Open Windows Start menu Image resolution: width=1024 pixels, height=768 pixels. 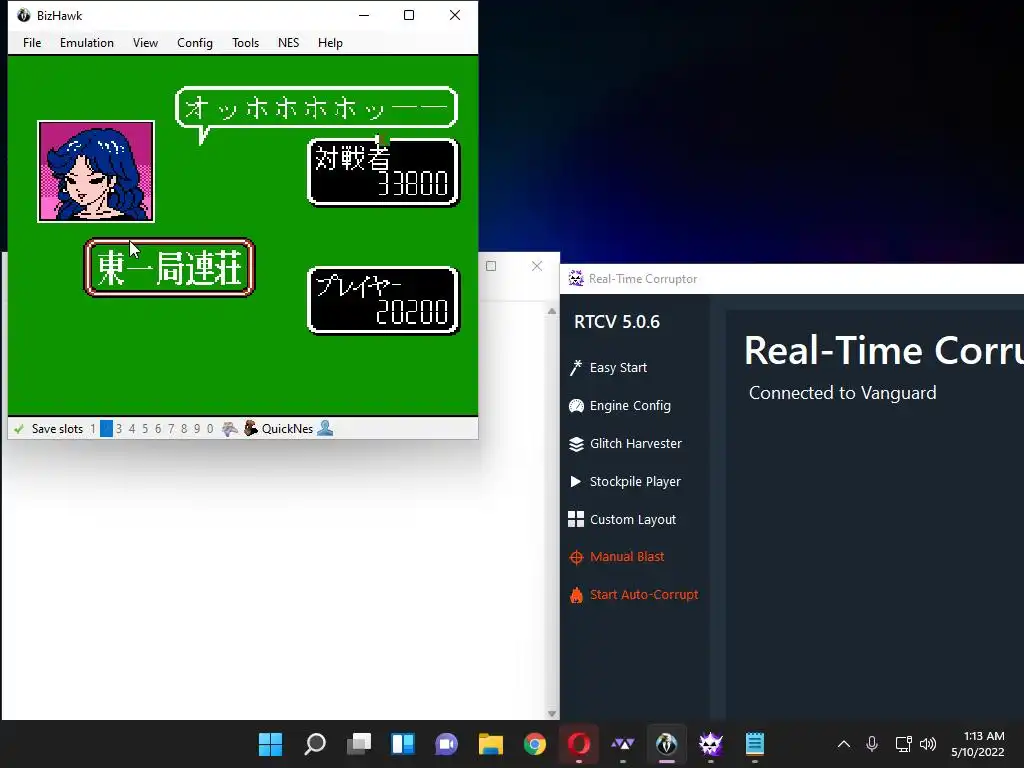coord(270,744)
